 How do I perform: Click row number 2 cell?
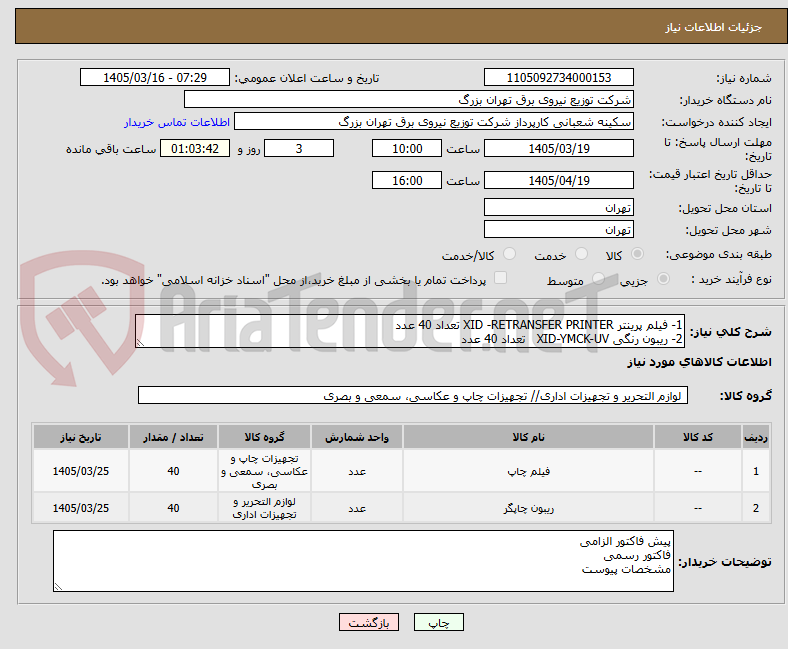click(756, 508)
